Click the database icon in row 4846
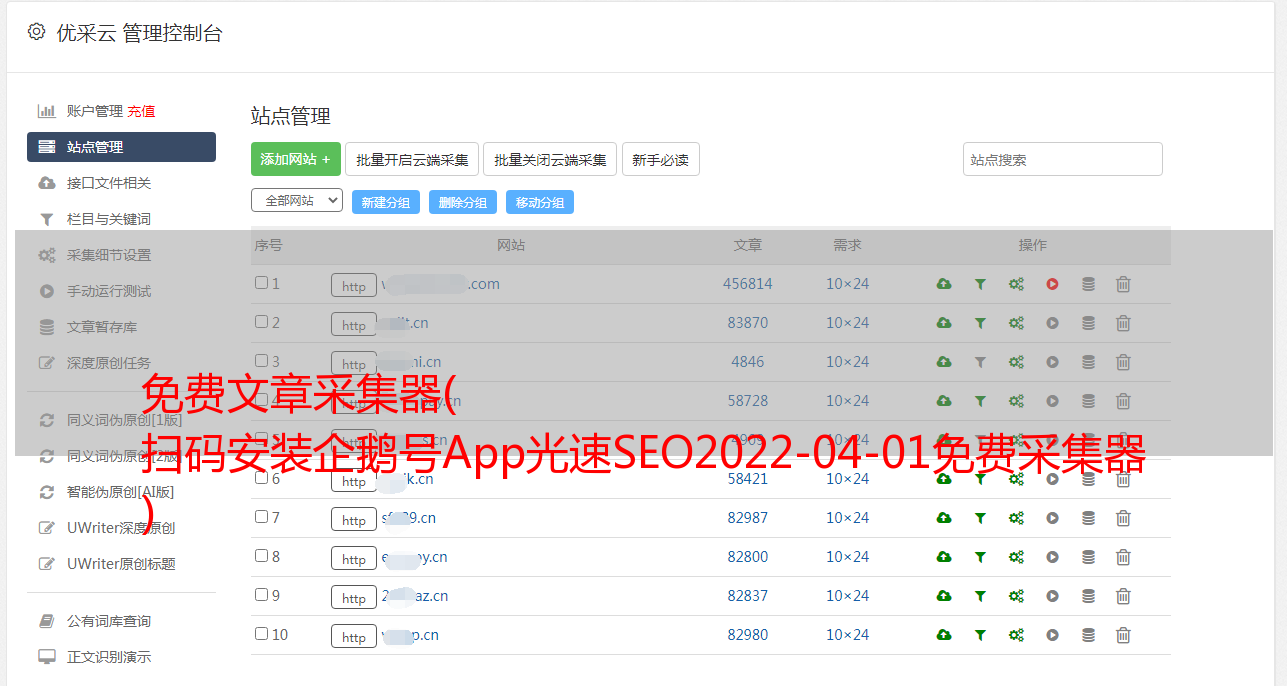This screenshot has width=1287, height=686. 1088,362
